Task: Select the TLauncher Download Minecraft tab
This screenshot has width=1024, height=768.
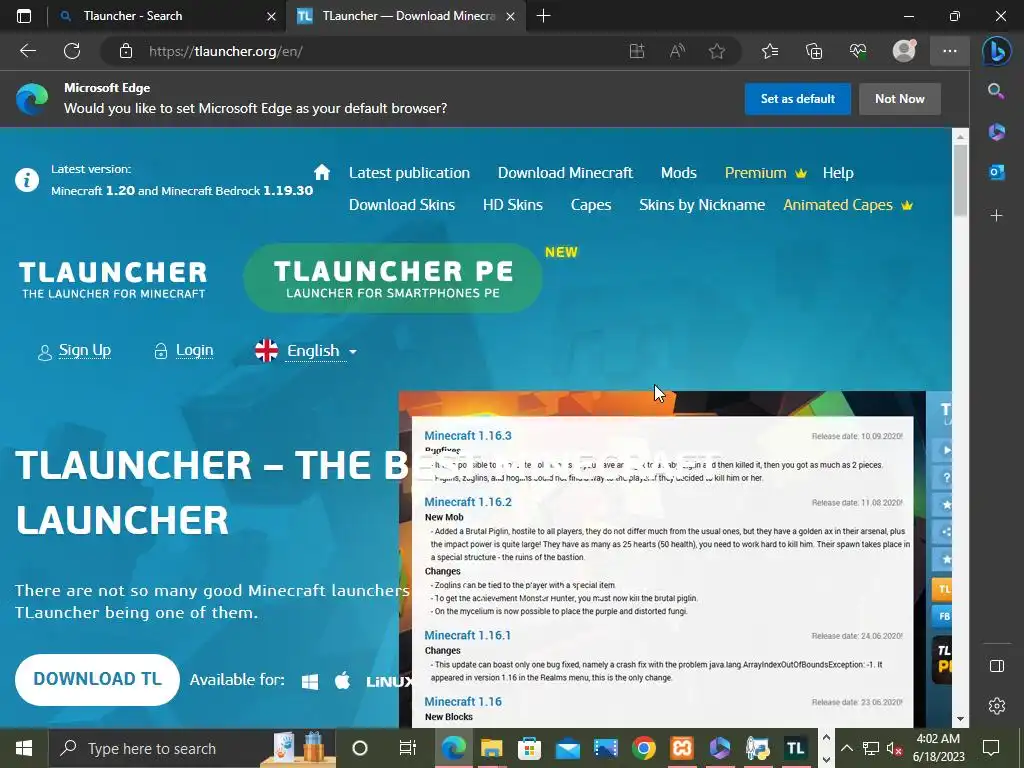Action: coord(405,16)
